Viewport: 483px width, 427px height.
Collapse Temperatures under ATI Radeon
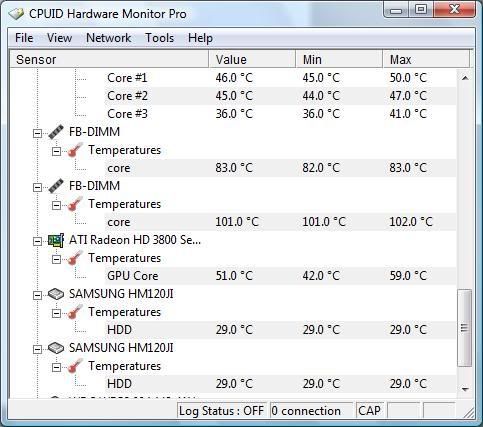pyautogui.click(x=56, y=259)
